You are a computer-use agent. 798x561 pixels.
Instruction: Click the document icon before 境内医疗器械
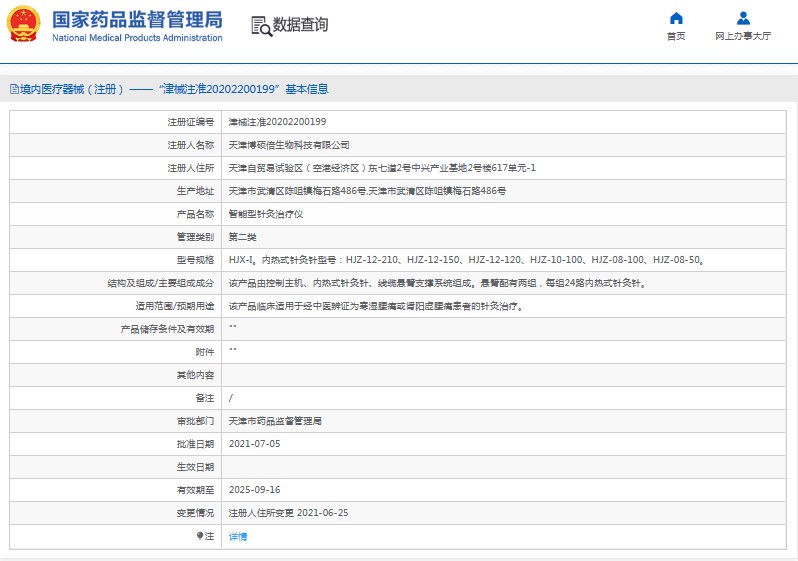click(14, 89)
